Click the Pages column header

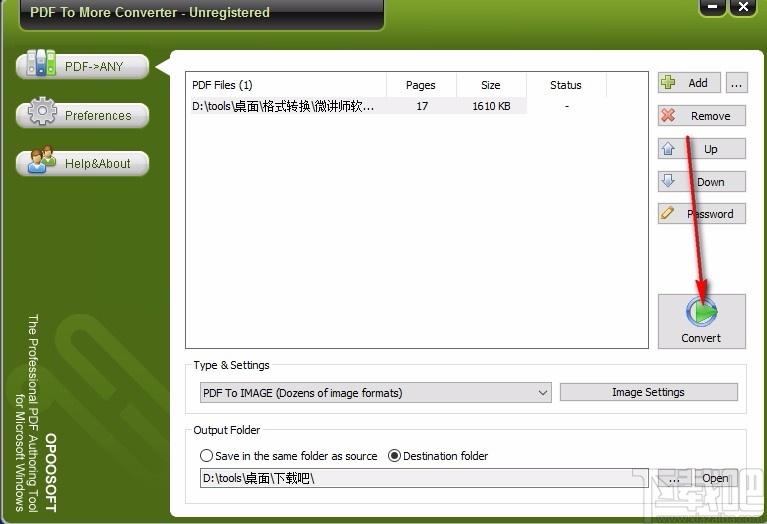pyautogui.click(x=421, y=85)
